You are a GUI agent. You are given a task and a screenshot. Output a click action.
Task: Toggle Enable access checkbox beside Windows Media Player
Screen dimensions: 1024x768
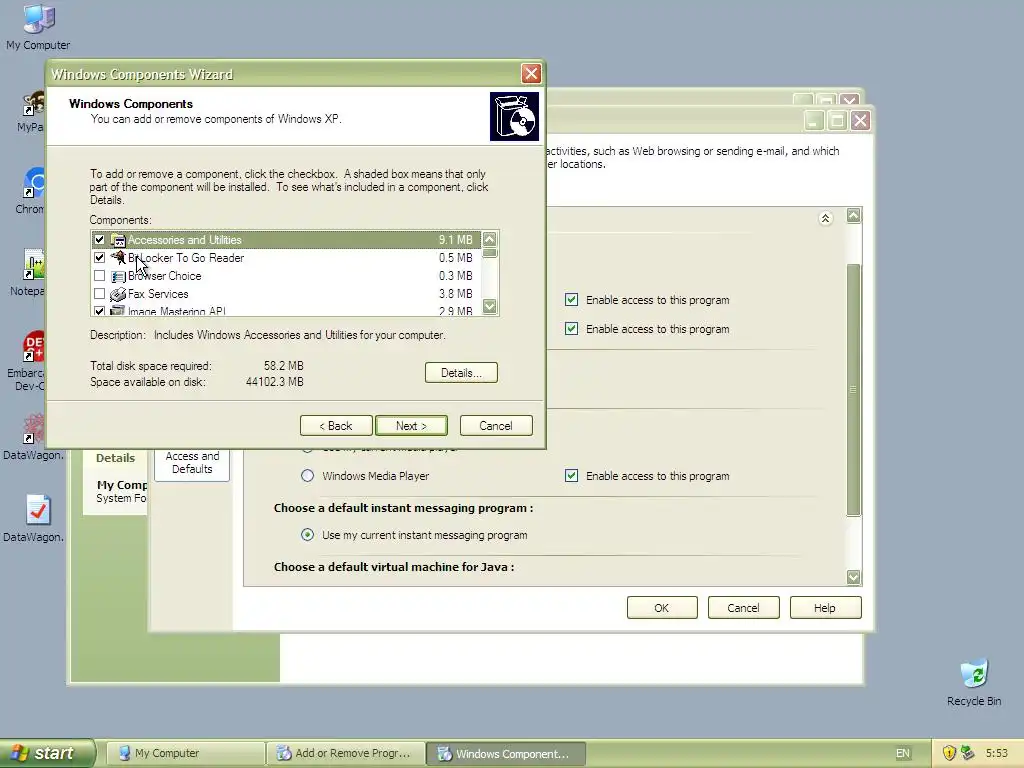pos(571,475)
